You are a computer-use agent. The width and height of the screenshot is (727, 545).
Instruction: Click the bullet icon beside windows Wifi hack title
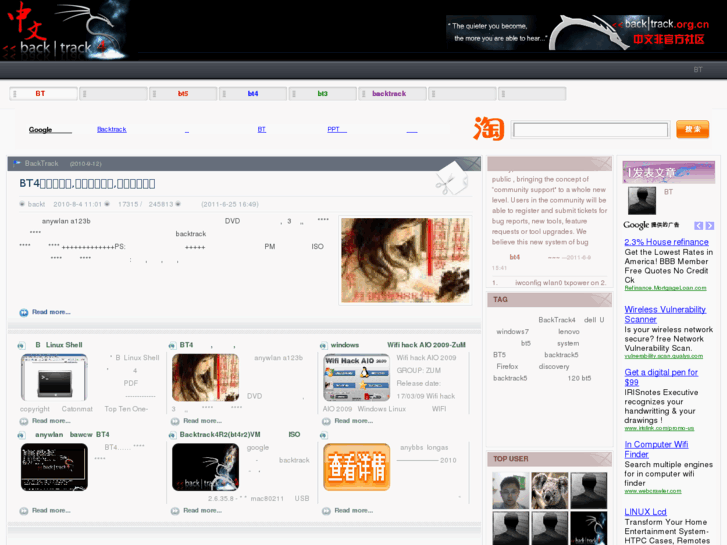point(323,346)
